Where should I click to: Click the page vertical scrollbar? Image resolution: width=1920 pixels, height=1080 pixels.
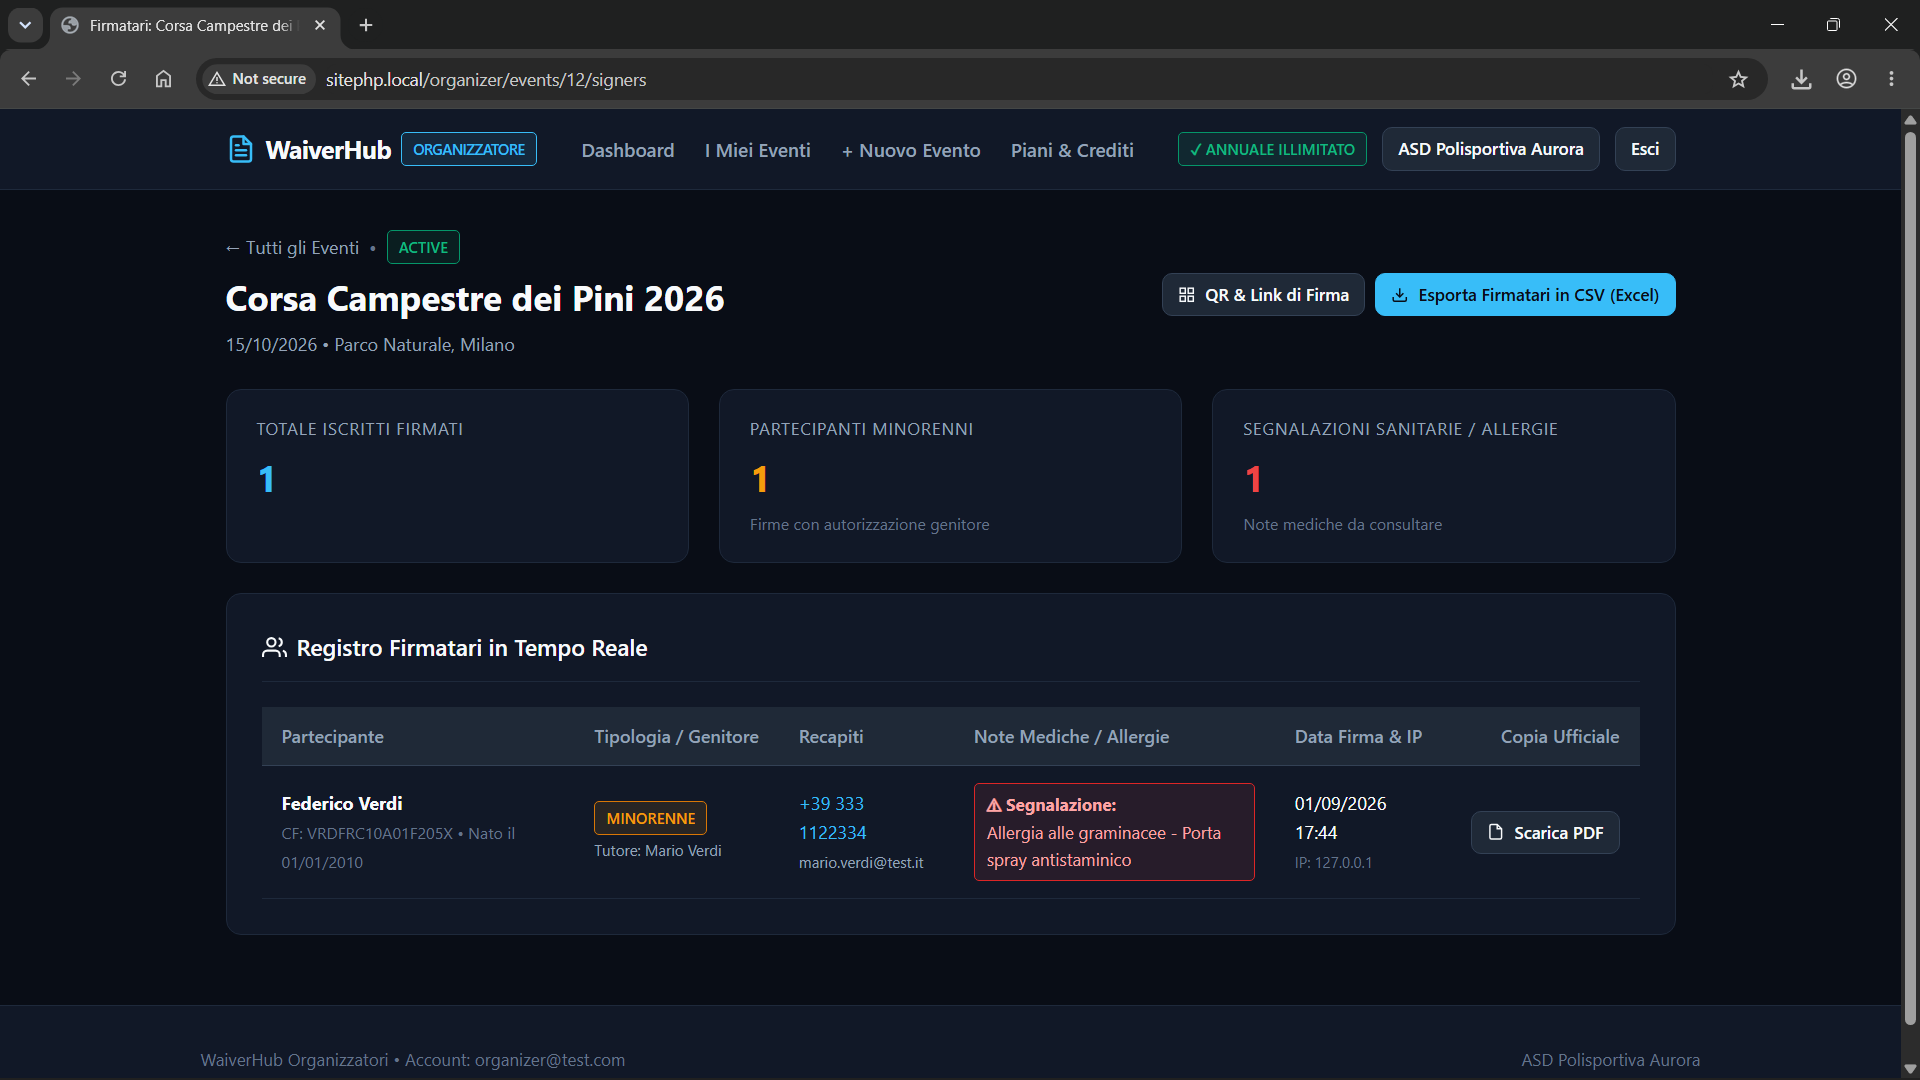[1910, 580]
